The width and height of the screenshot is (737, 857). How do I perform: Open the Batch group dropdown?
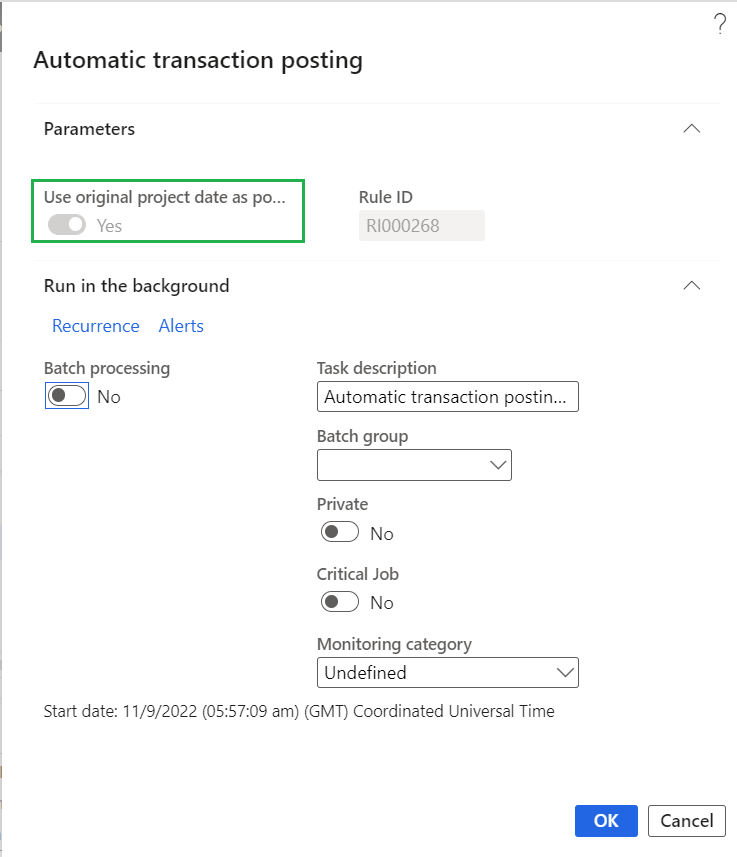point(498,465)
